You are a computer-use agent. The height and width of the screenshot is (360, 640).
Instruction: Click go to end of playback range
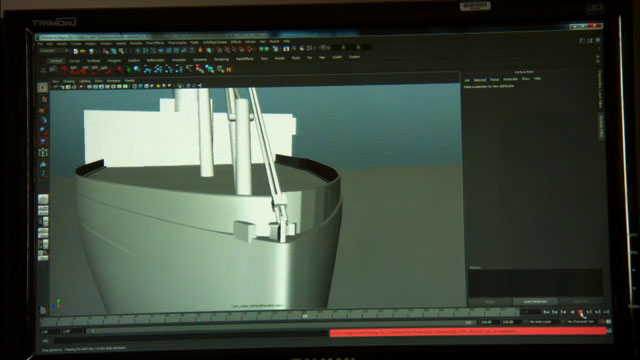[606, 312]
